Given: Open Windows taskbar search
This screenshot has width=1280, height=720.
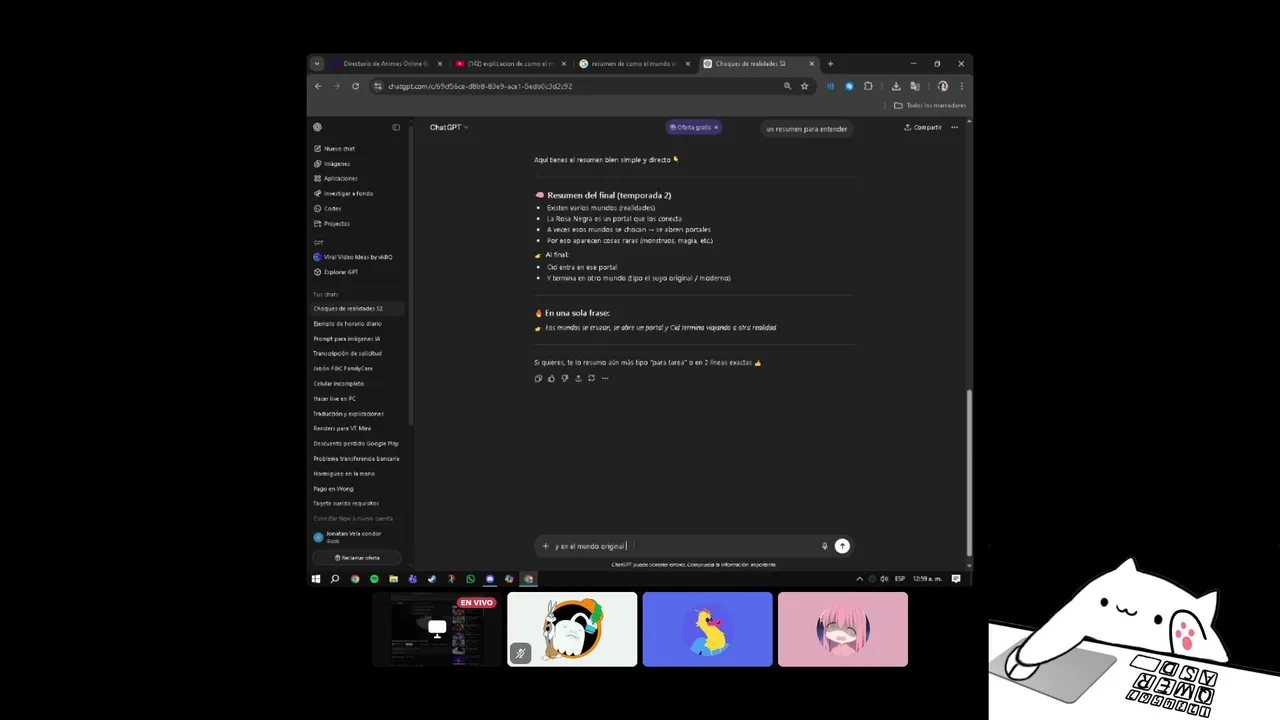Looking at the screenshot, I should point(335,578).
